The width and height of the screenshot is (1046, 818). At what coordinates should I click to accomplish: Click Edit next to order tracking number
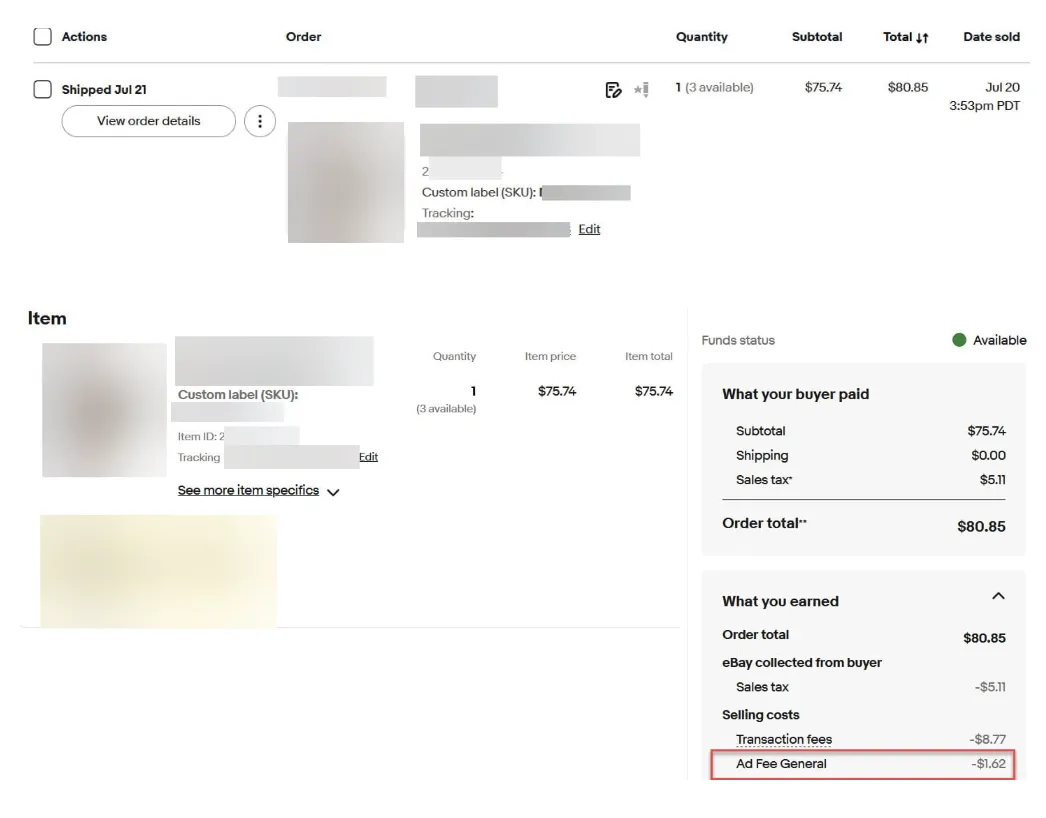pyautogui.click(x=589, y=229)
